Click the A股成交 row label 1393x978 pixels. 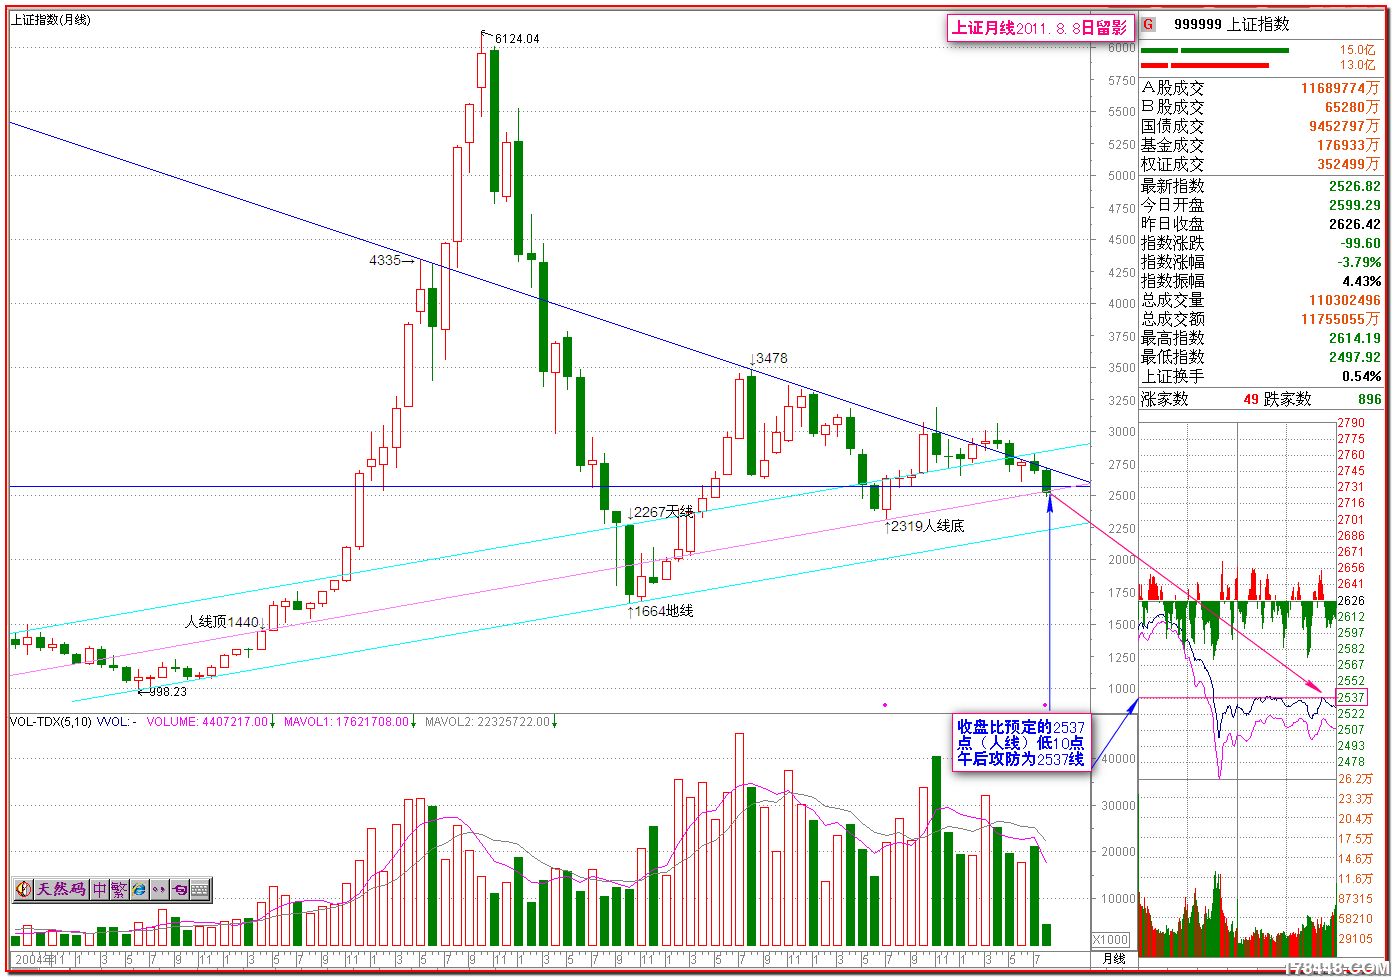coord(1173,88)
